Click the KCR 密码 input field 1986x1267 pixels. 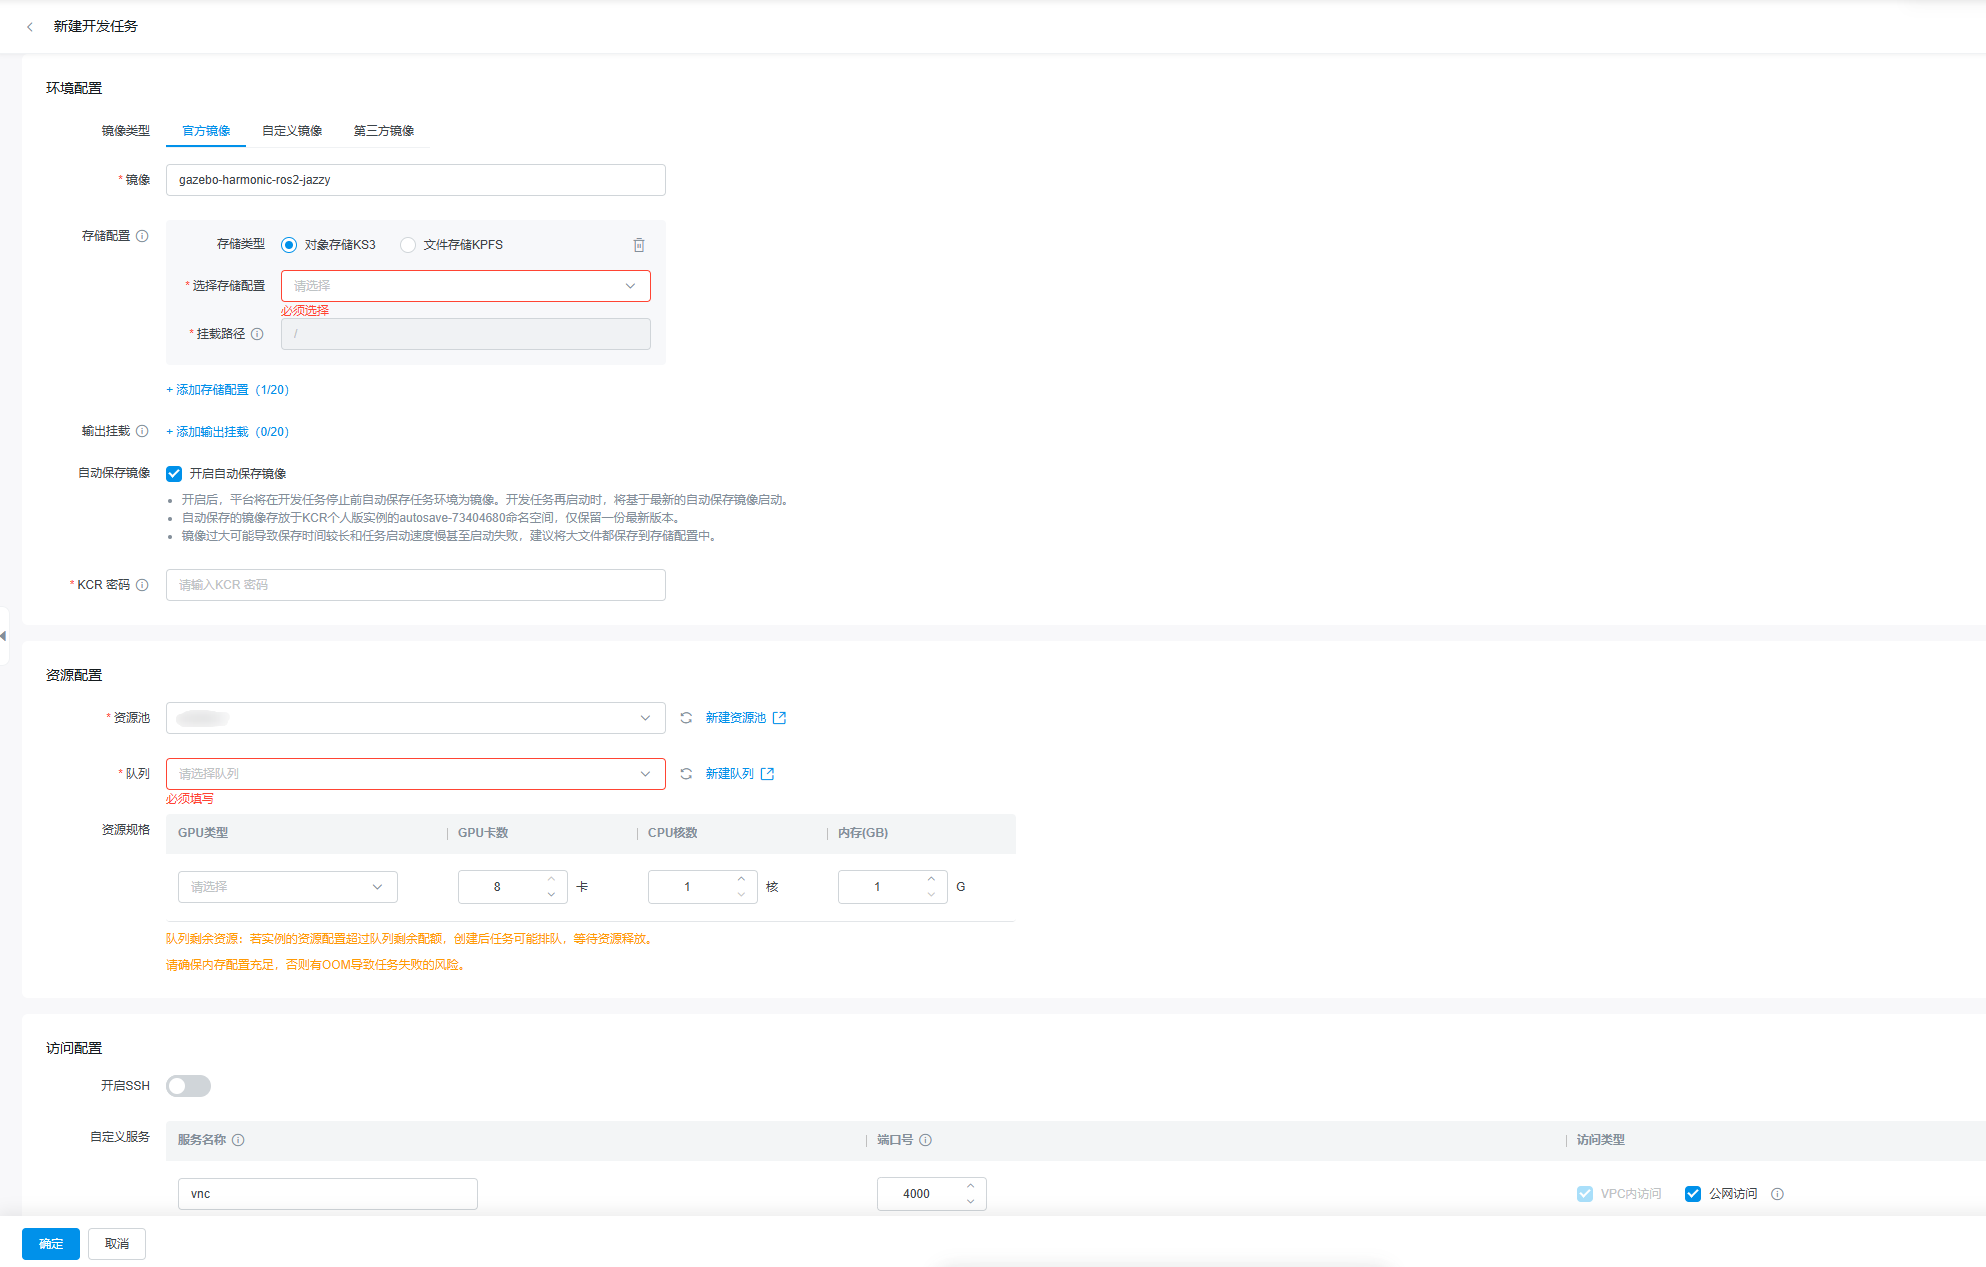[x=415, y=585]
